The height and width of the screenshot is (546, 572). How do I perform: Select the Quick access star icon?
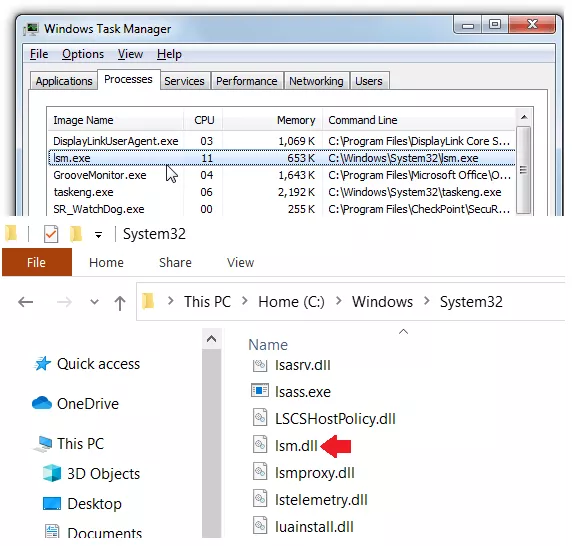[x=42, y=364]
